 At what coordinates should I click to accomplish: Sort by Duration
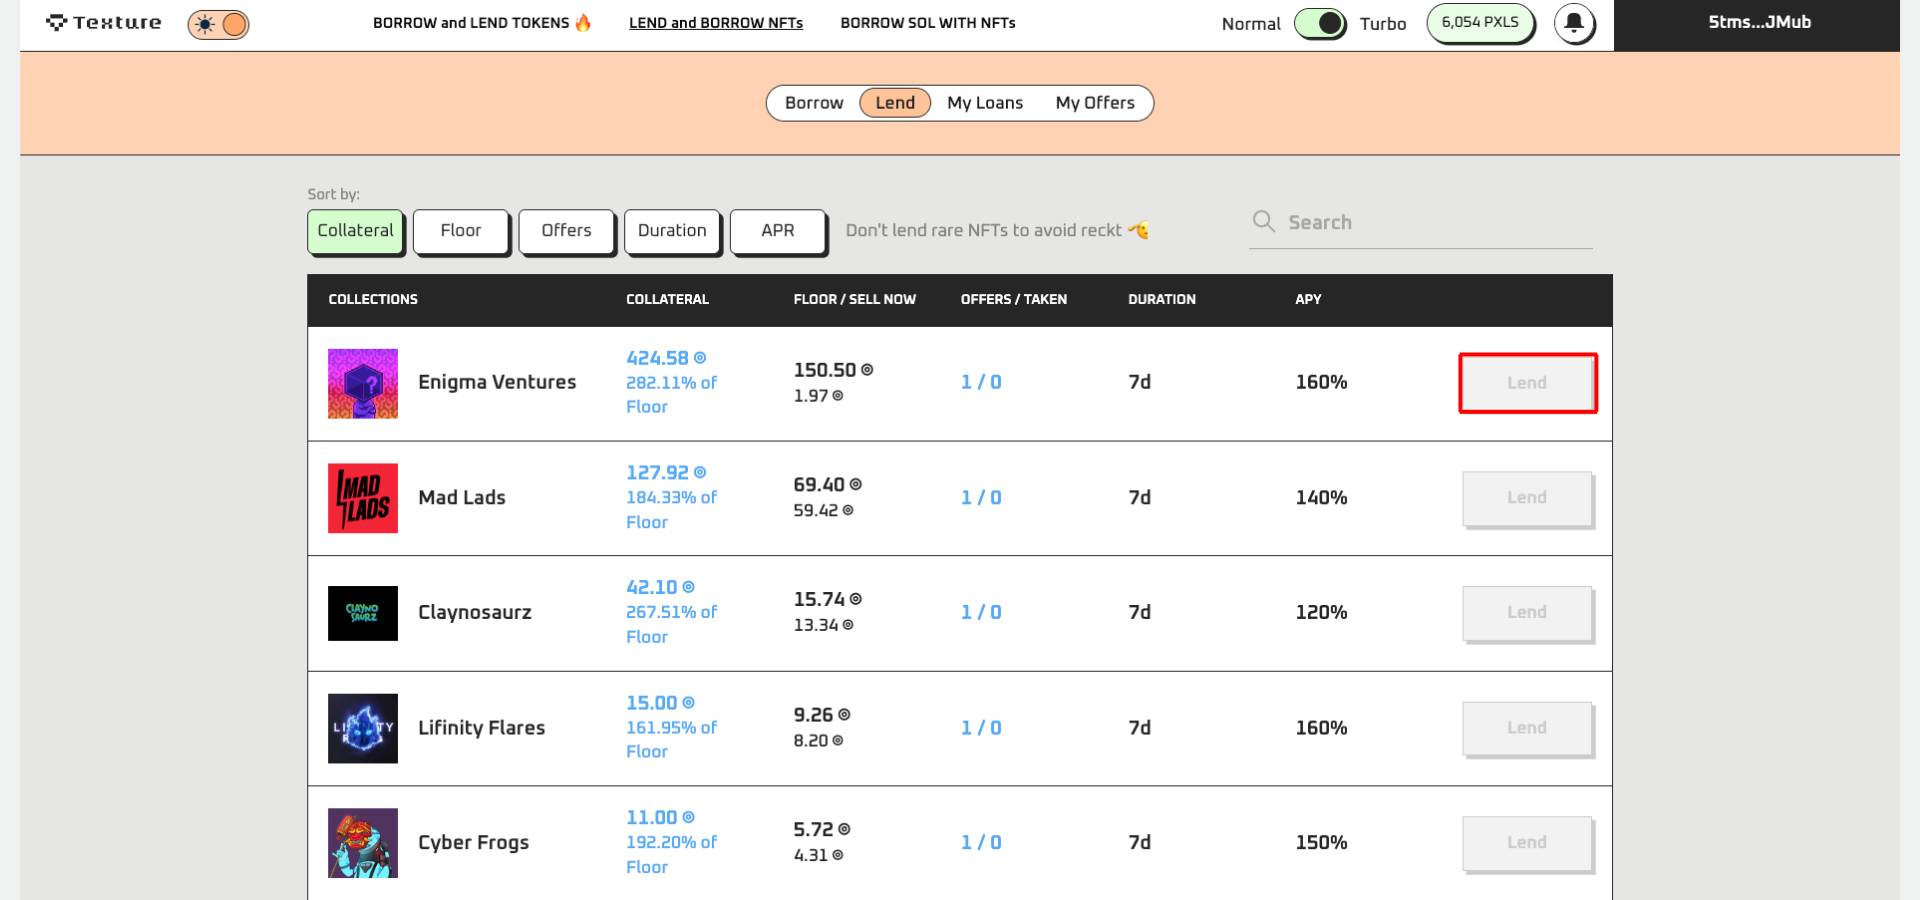(672, 231)
